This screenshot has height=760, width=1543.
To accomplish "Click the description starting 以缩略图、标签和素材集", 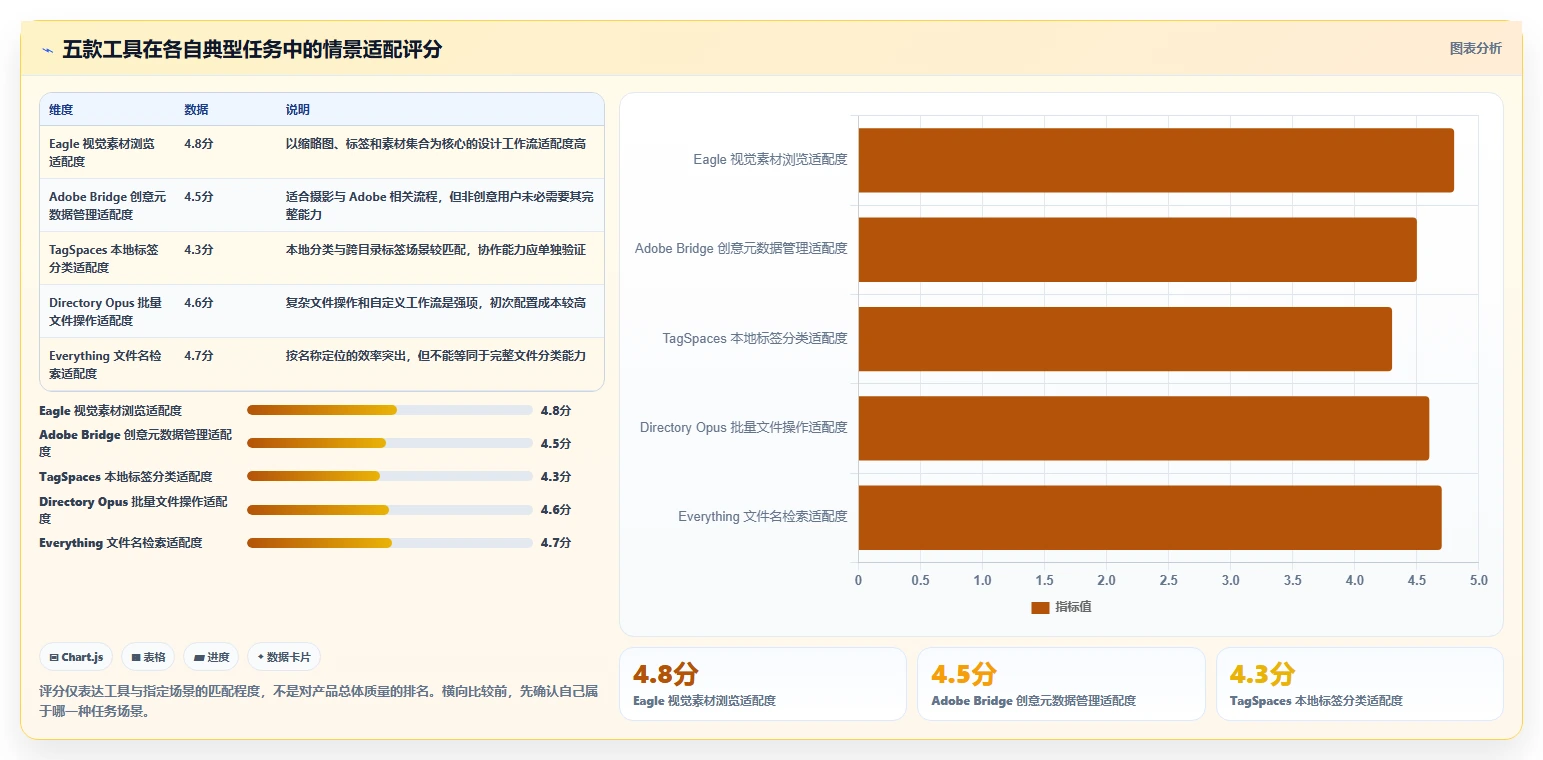I will click(x=436, y=144).
